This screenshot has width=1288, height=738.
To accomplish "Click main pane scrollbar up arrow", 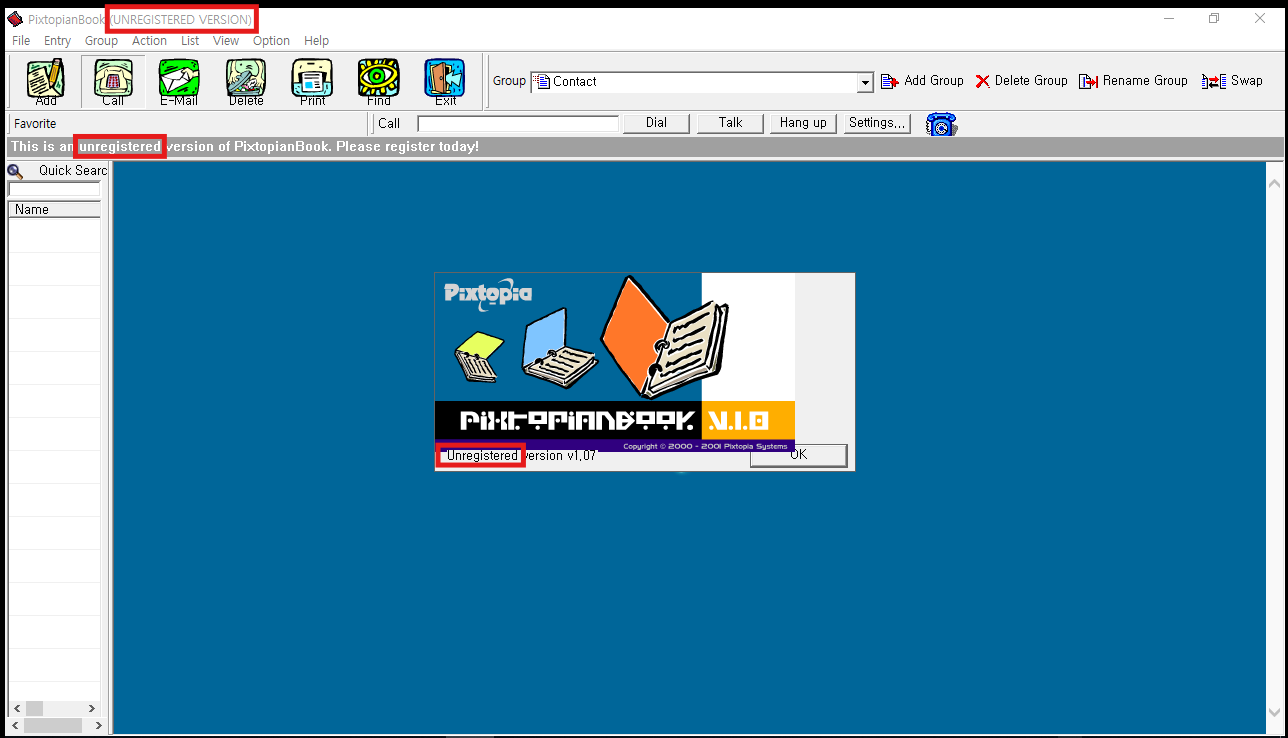I will 1274,184.
